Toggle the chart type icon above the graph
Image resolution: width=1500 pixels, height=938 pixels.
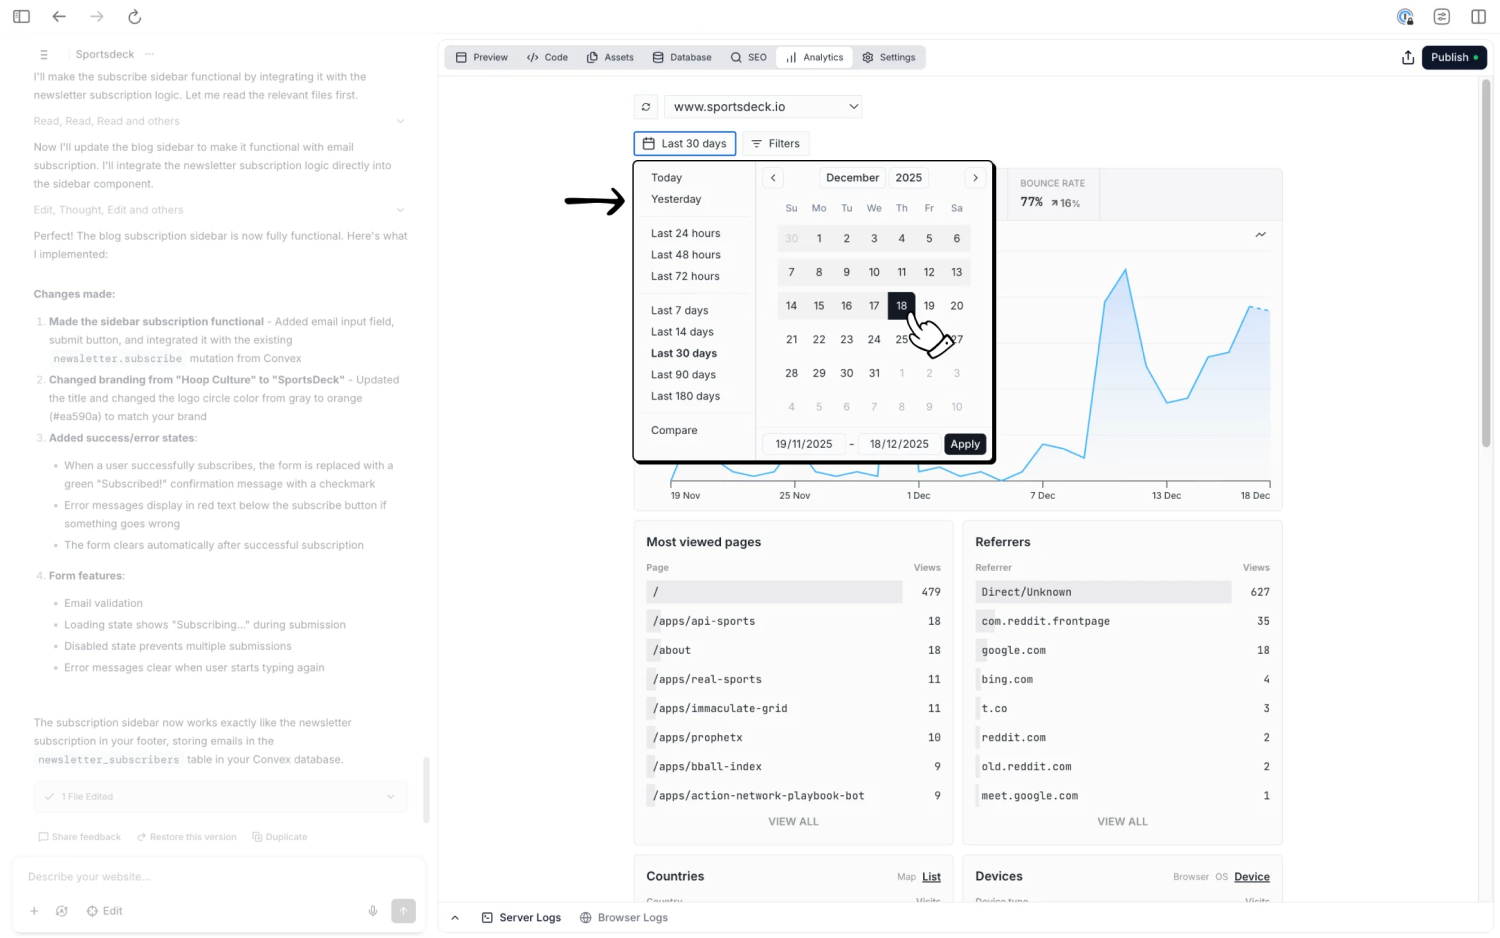pos(1260,234)
